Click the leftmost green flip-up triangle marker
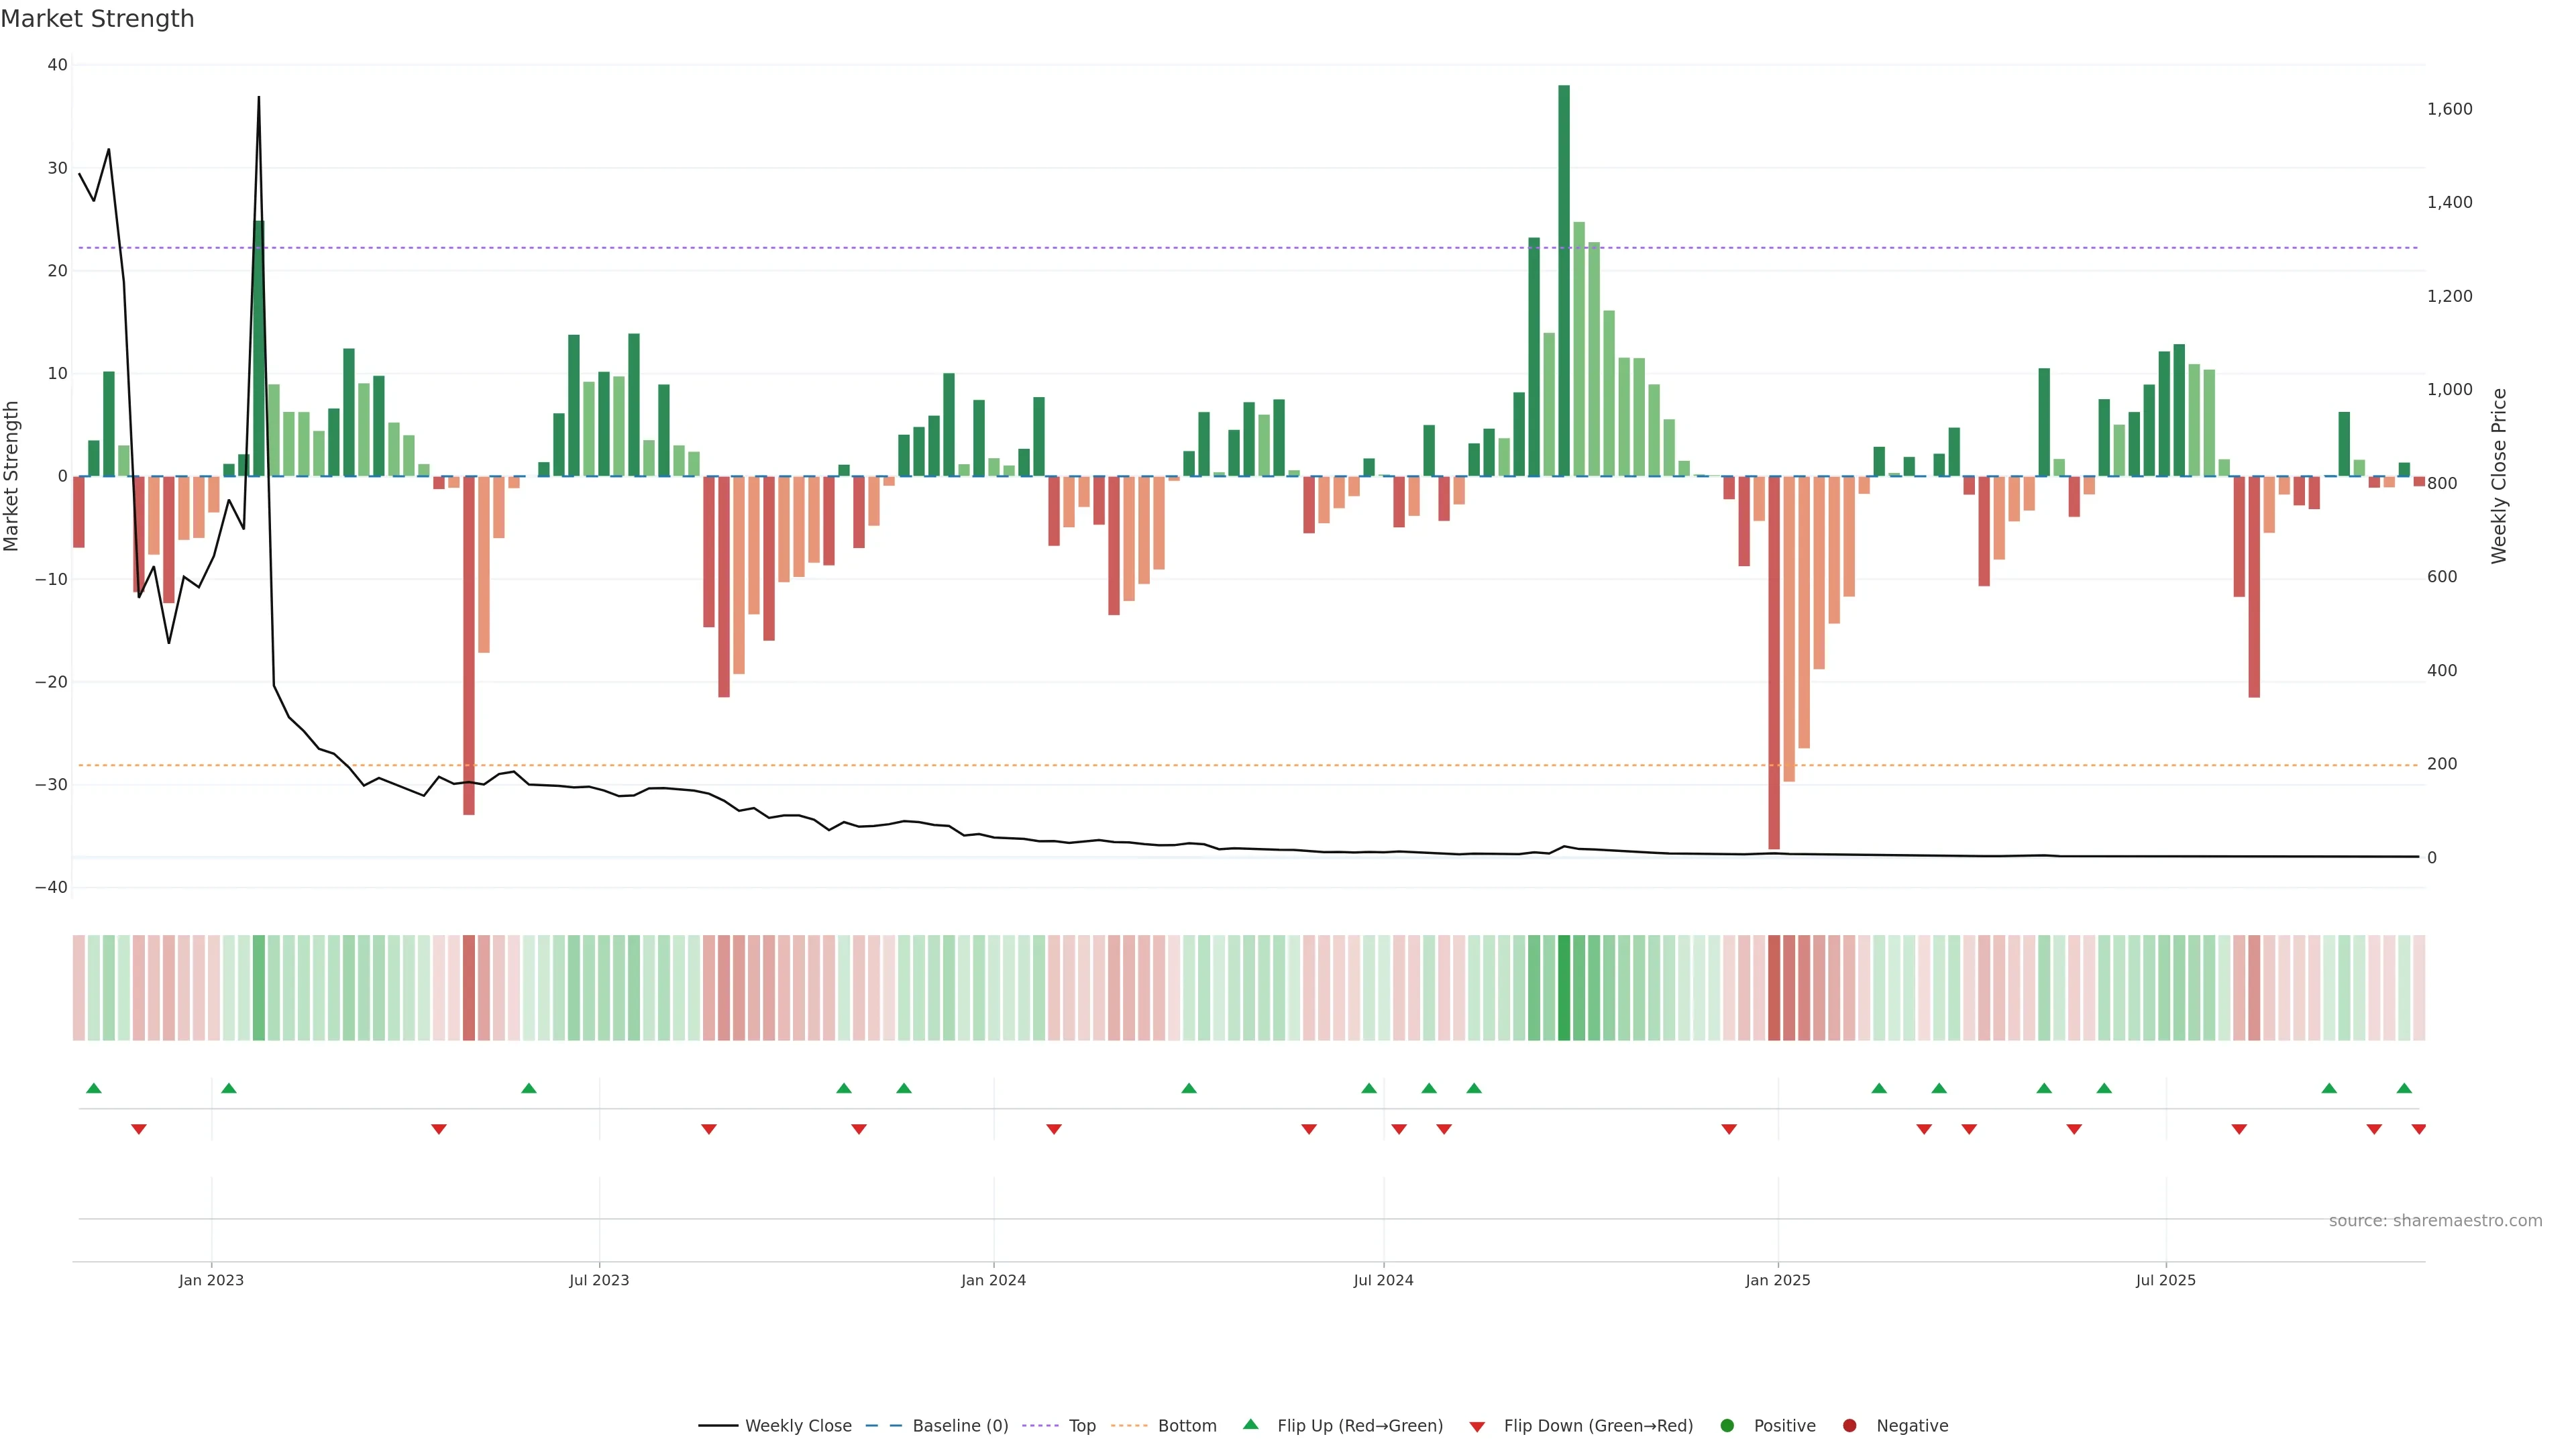2576x1449 pixels. 94,1087
